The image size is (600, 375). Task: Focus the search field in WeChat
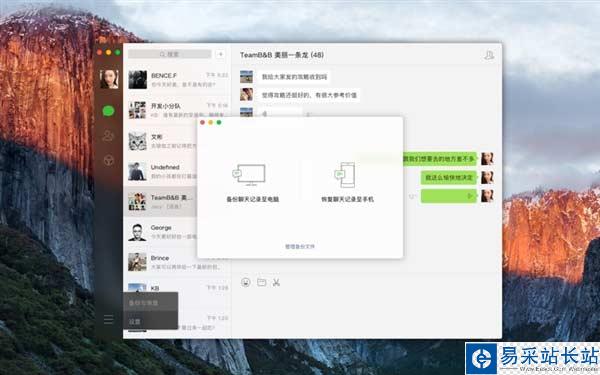pyautogui.click(x=170, y=54)
